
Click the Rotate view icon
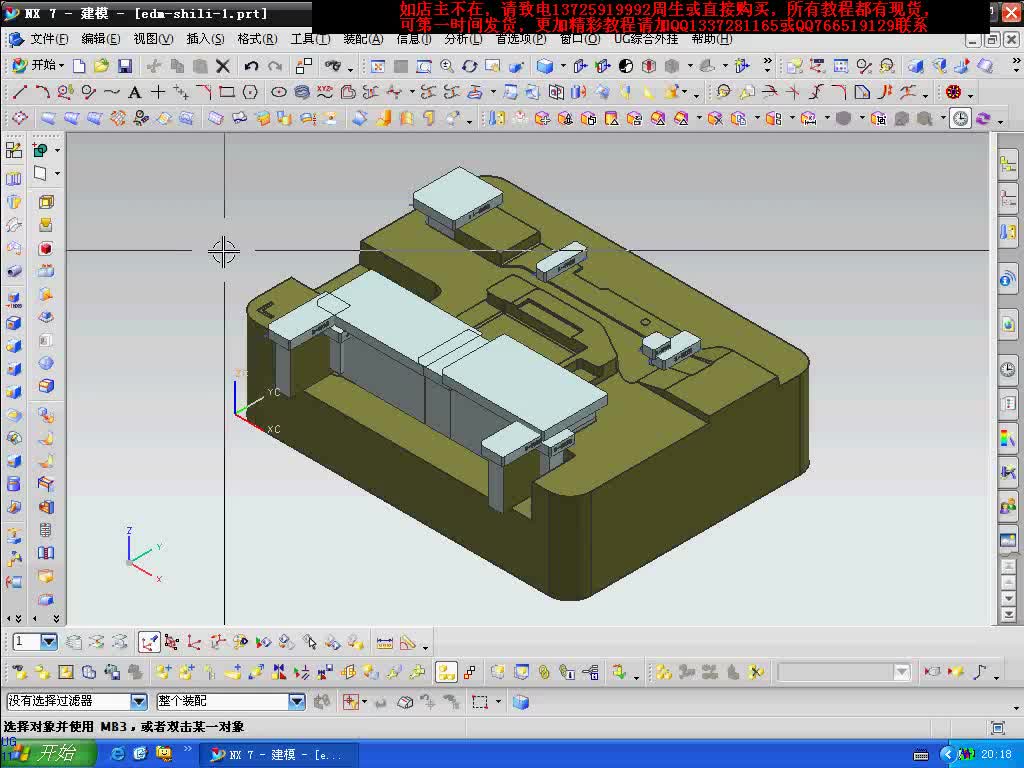(x=470, y=66)
